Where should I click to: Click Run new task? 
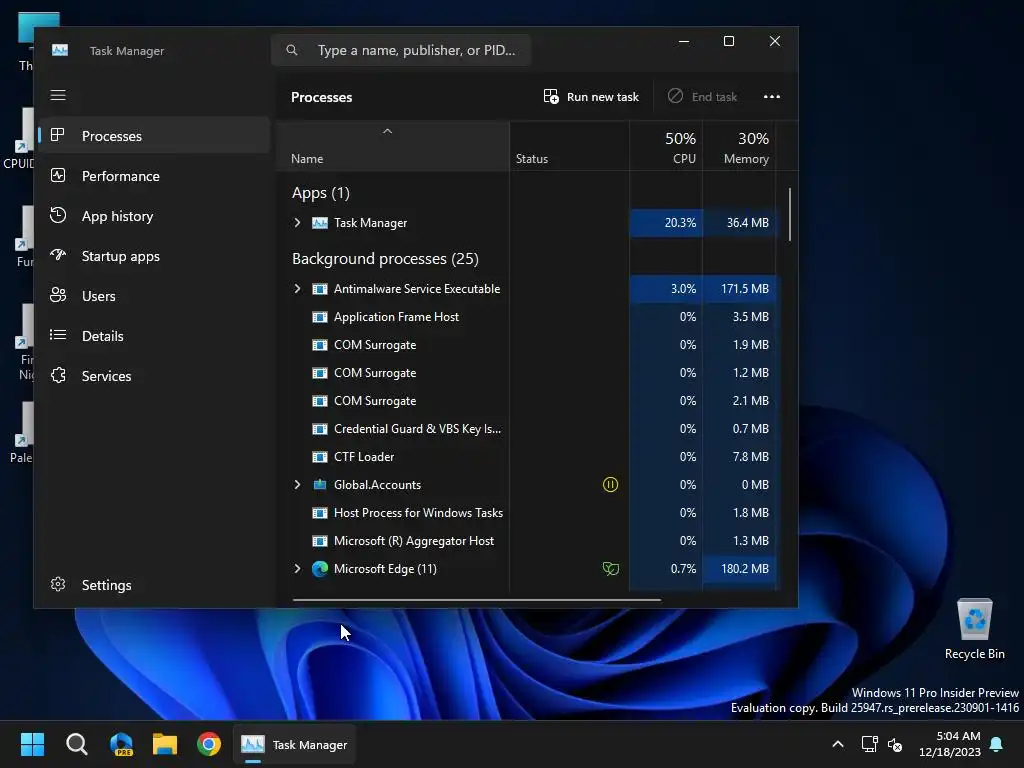591,97
